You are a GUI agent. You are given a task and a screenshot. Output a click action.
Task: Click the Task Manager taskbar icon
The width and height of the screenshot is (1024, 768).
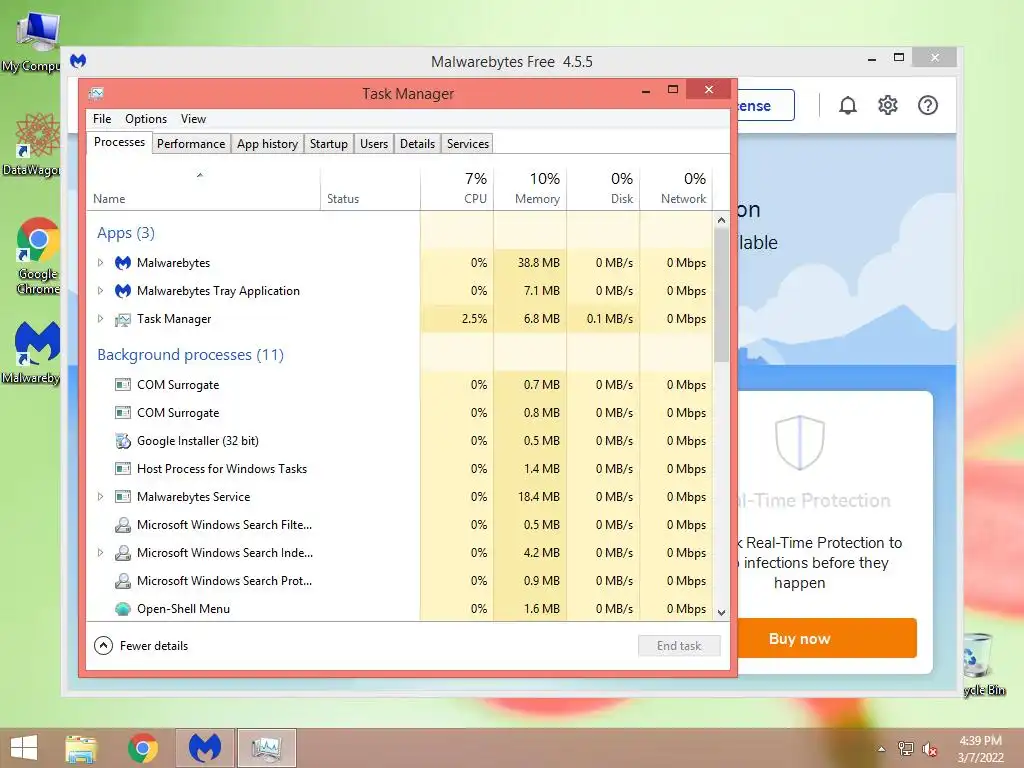[266, 748]
